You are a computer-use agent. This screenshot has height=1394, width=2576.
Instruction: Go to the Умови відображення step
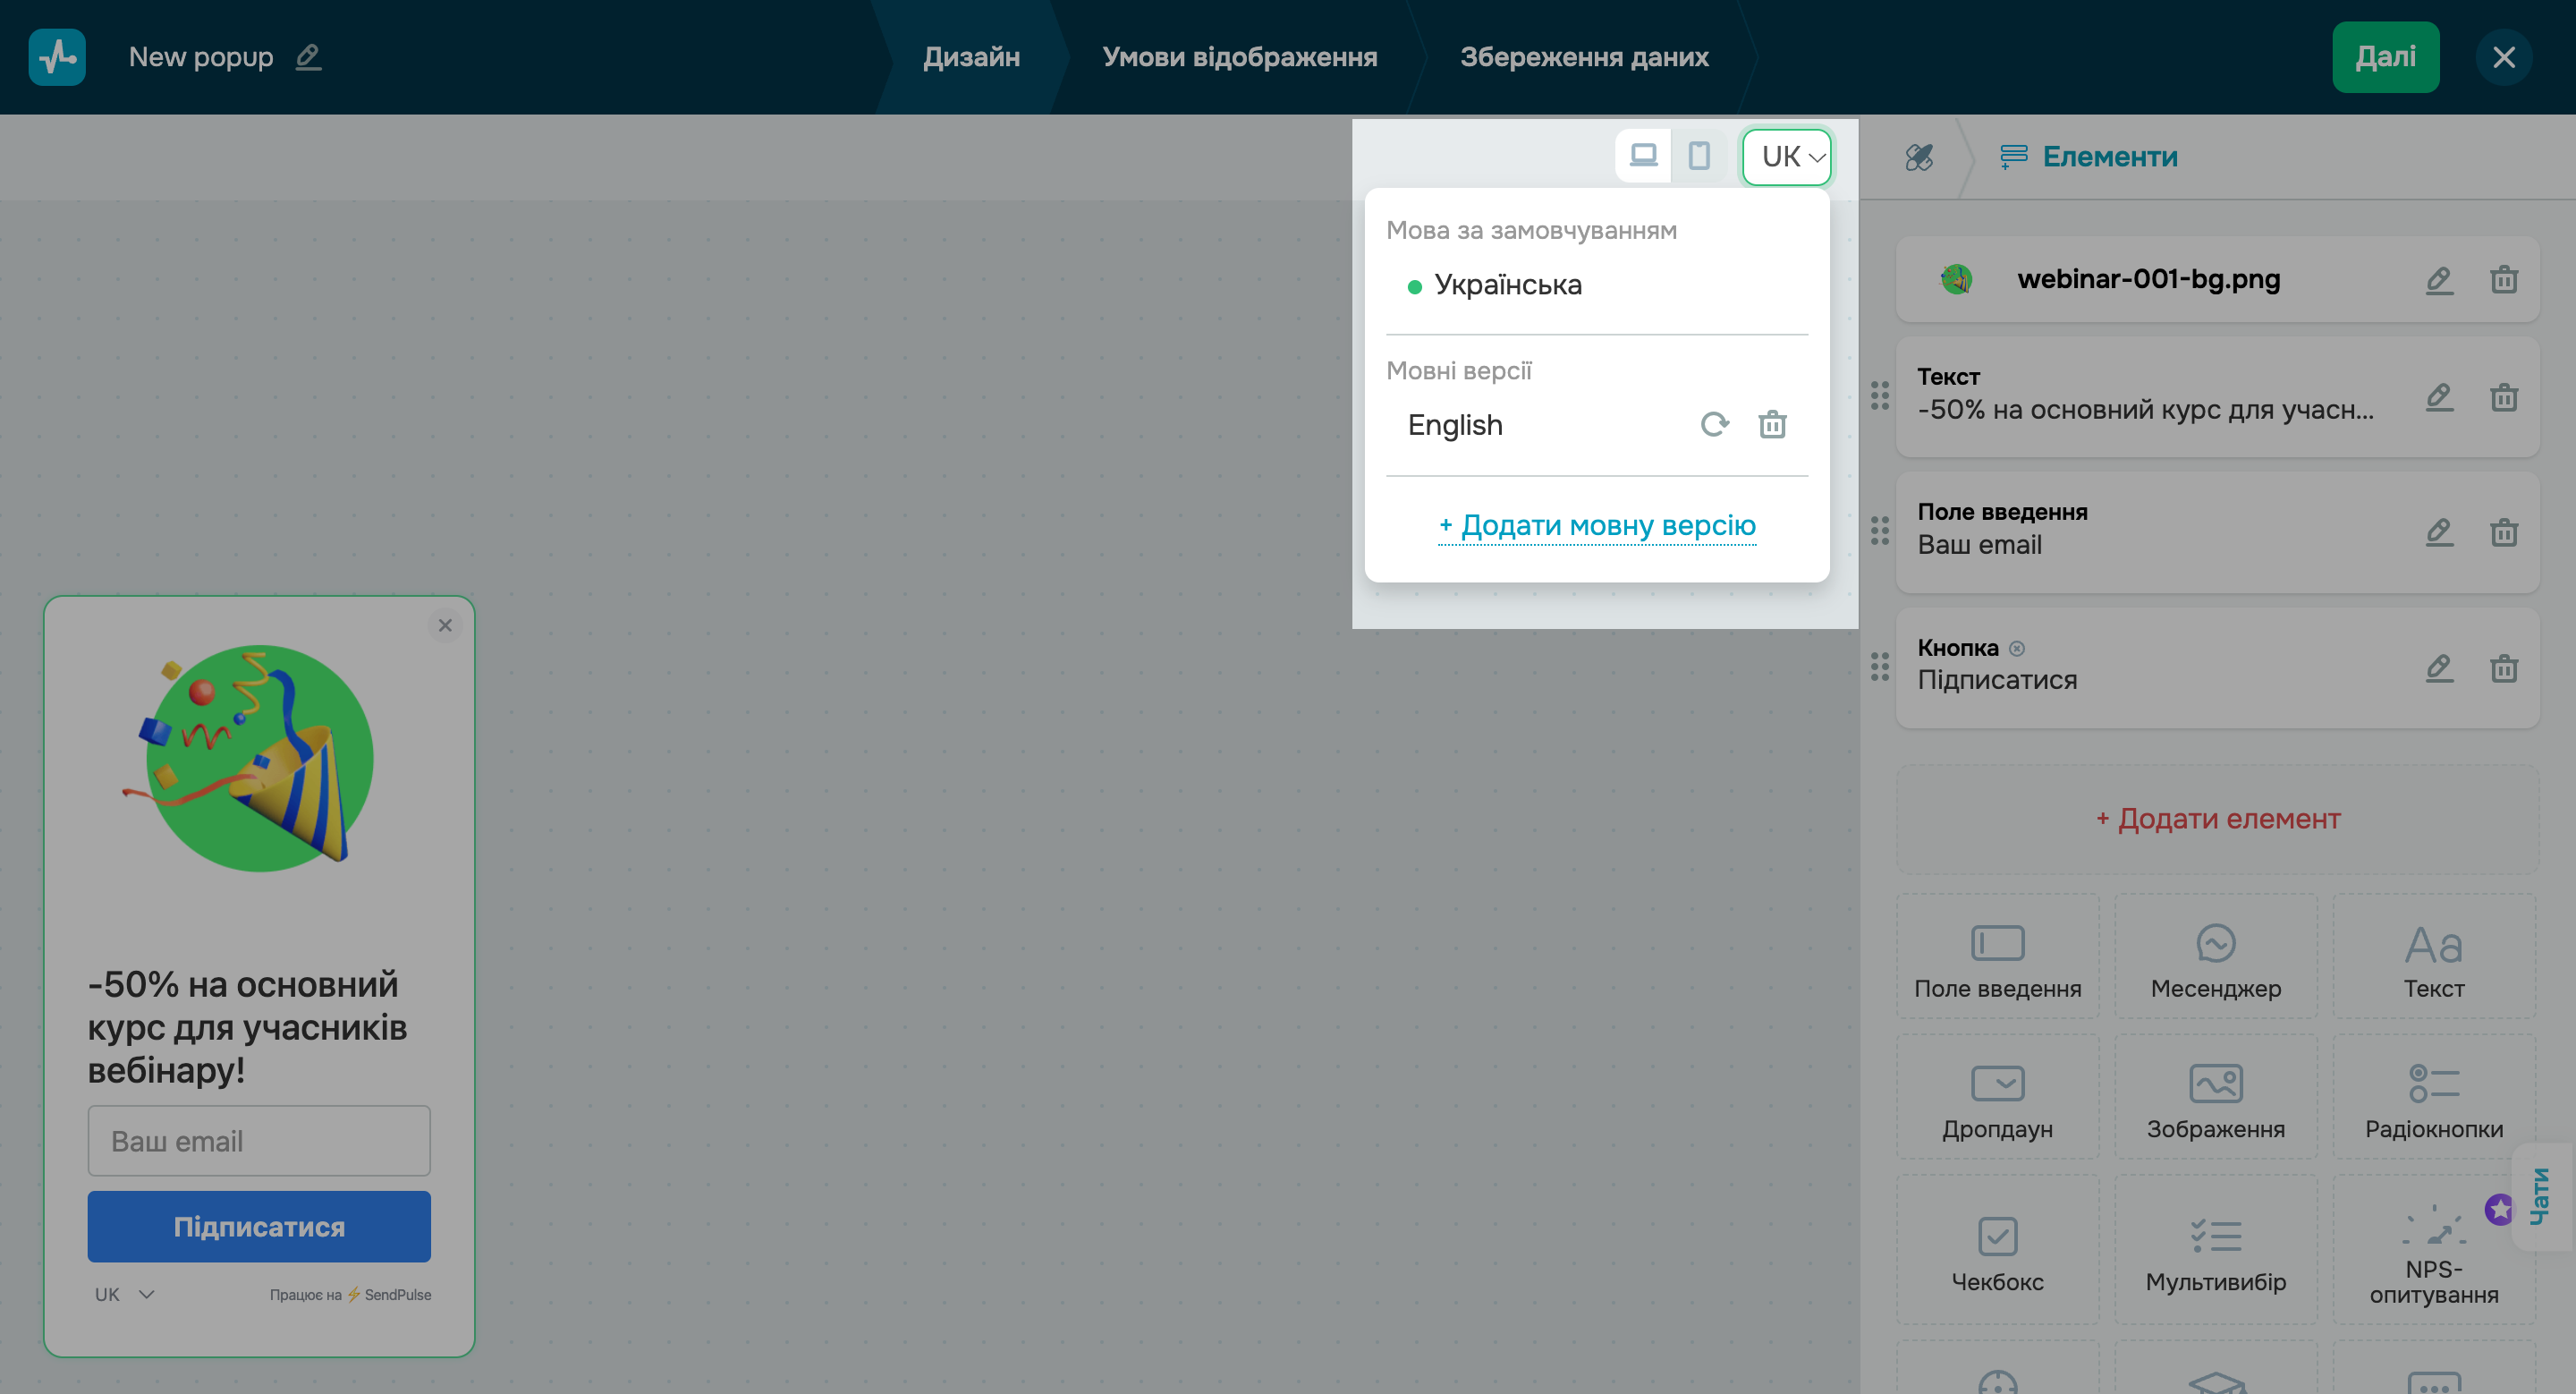[1239, 57]
